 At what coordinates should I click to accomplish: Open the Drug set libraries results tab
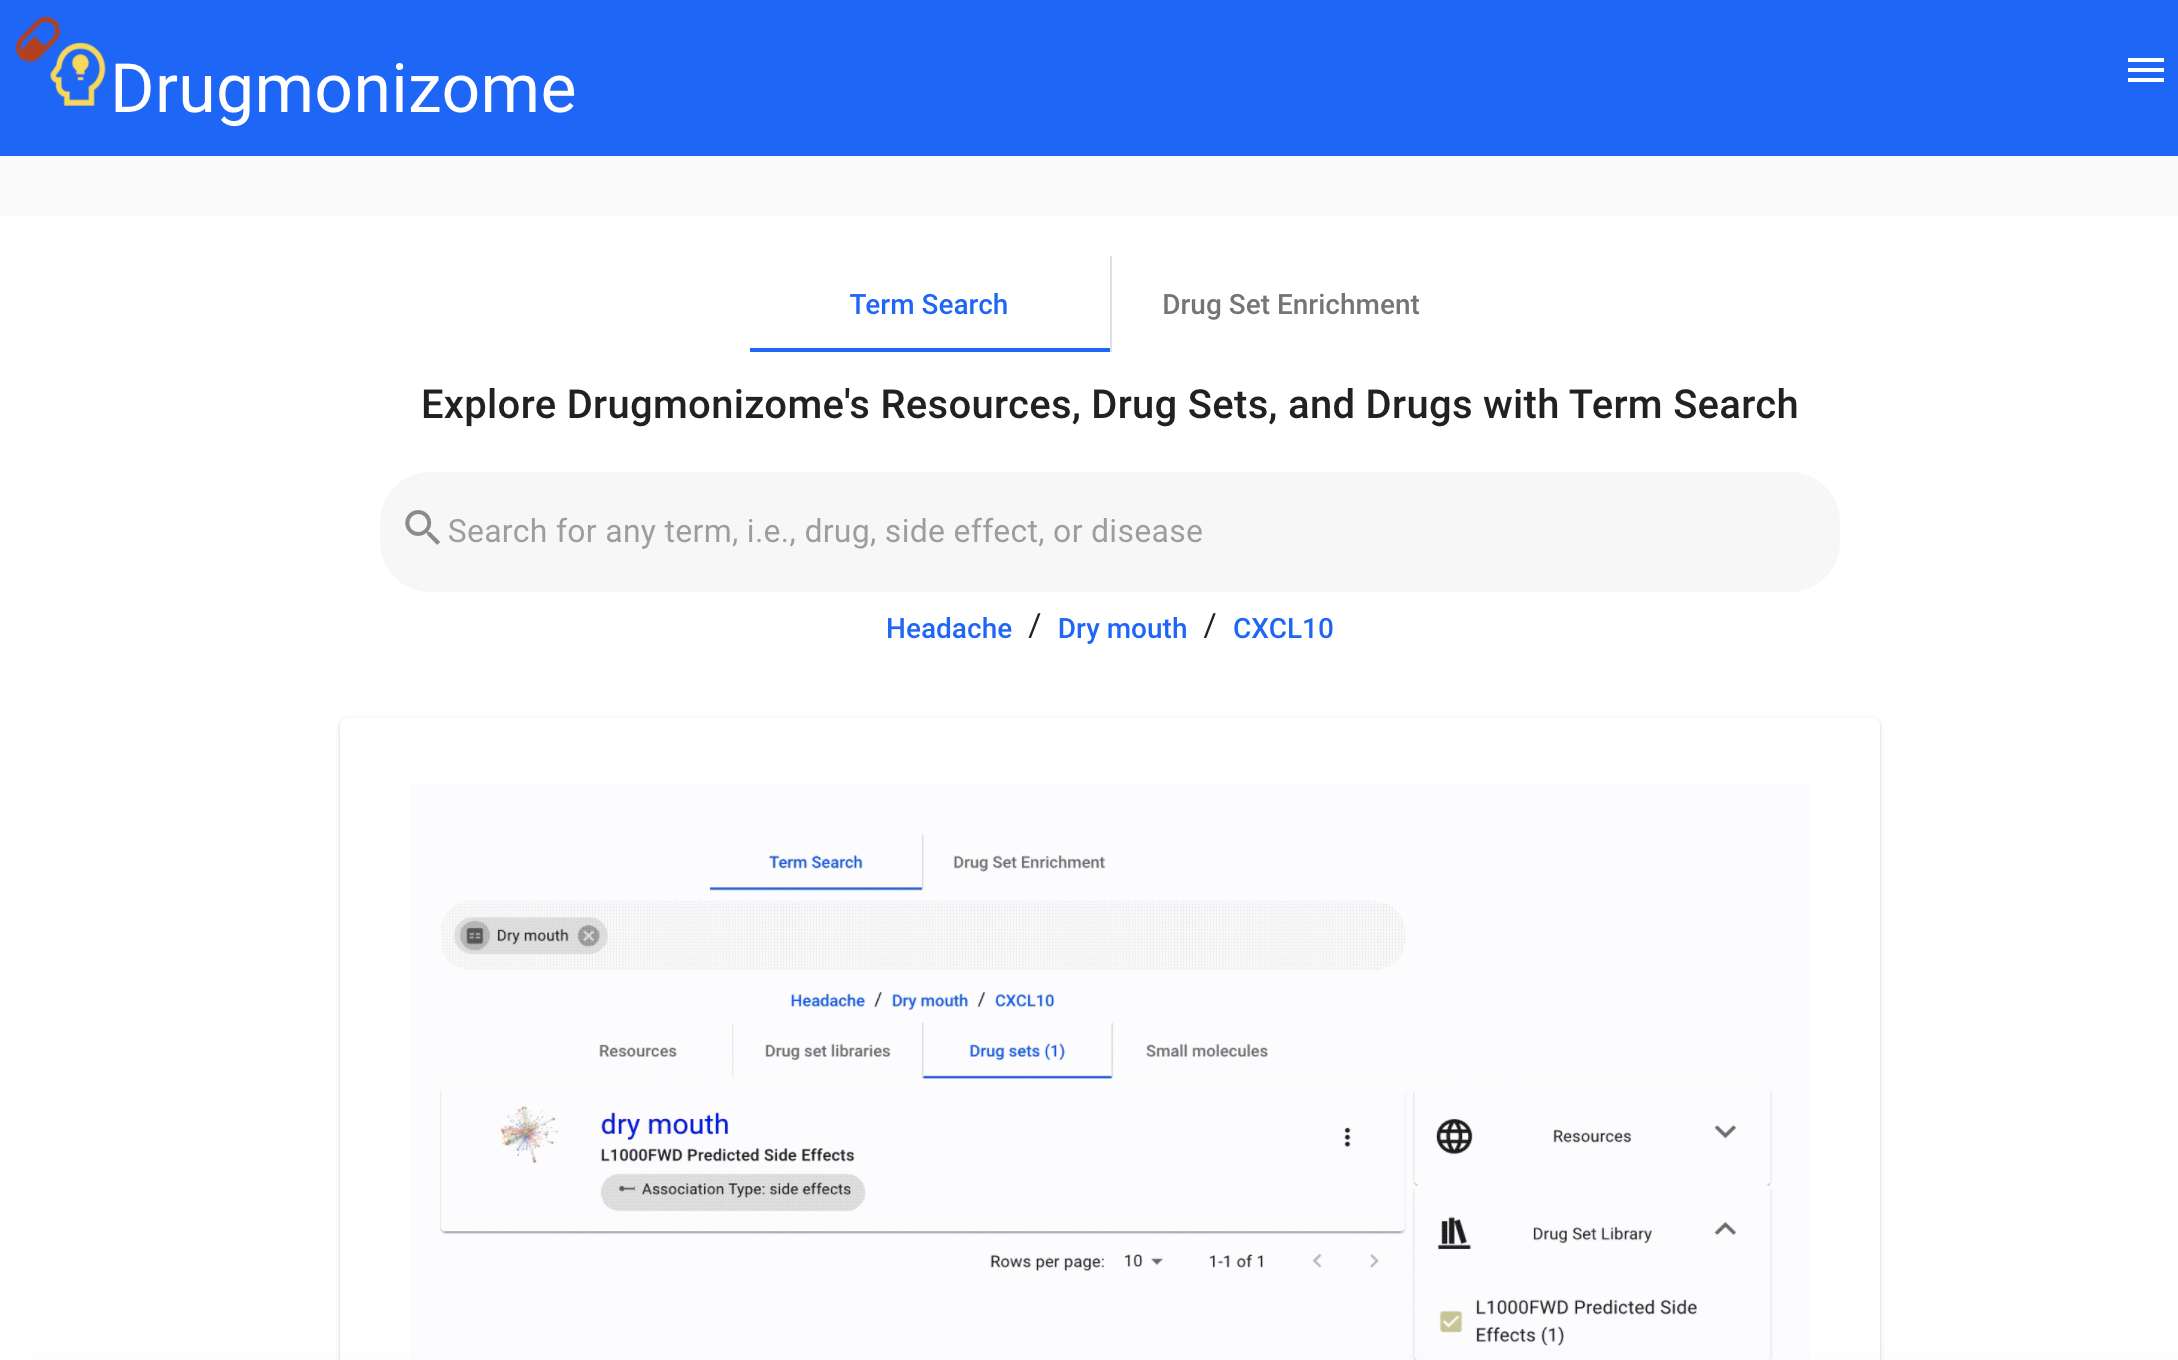coord(827,1051)
